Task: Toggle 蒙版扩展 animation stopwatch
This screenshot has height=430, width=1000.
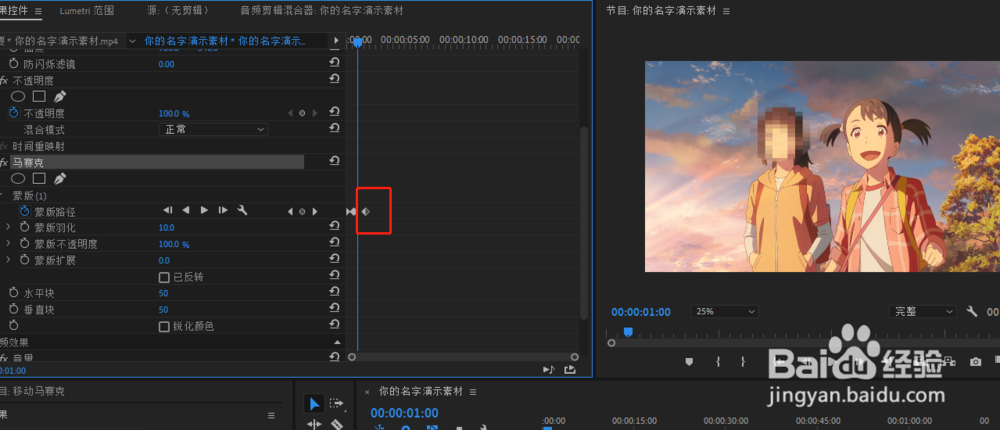Action: click(25, 260)
